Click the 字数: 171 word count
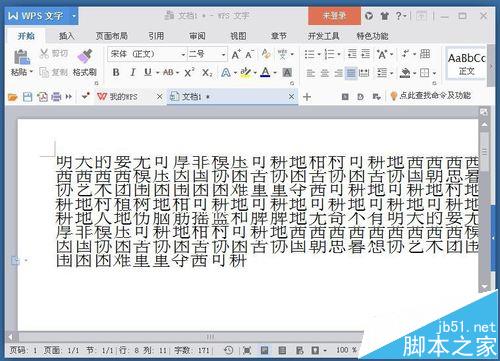Screen dimensions: 500x361 192,350
